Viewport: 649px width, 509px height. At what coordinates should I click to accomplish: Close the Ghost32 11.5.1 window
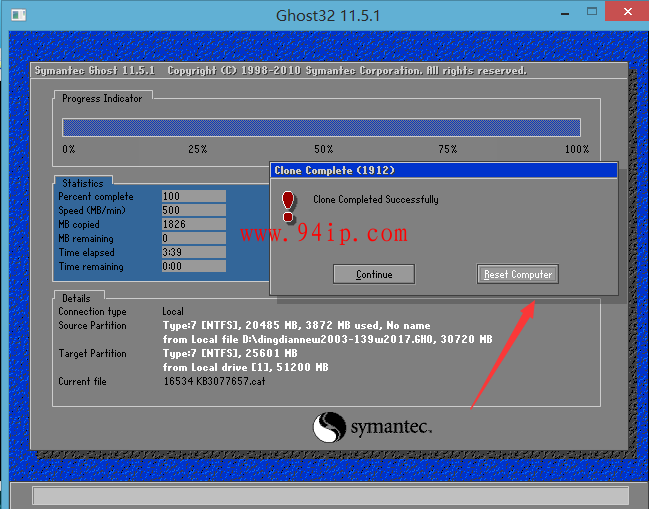[x=627, y=11]
